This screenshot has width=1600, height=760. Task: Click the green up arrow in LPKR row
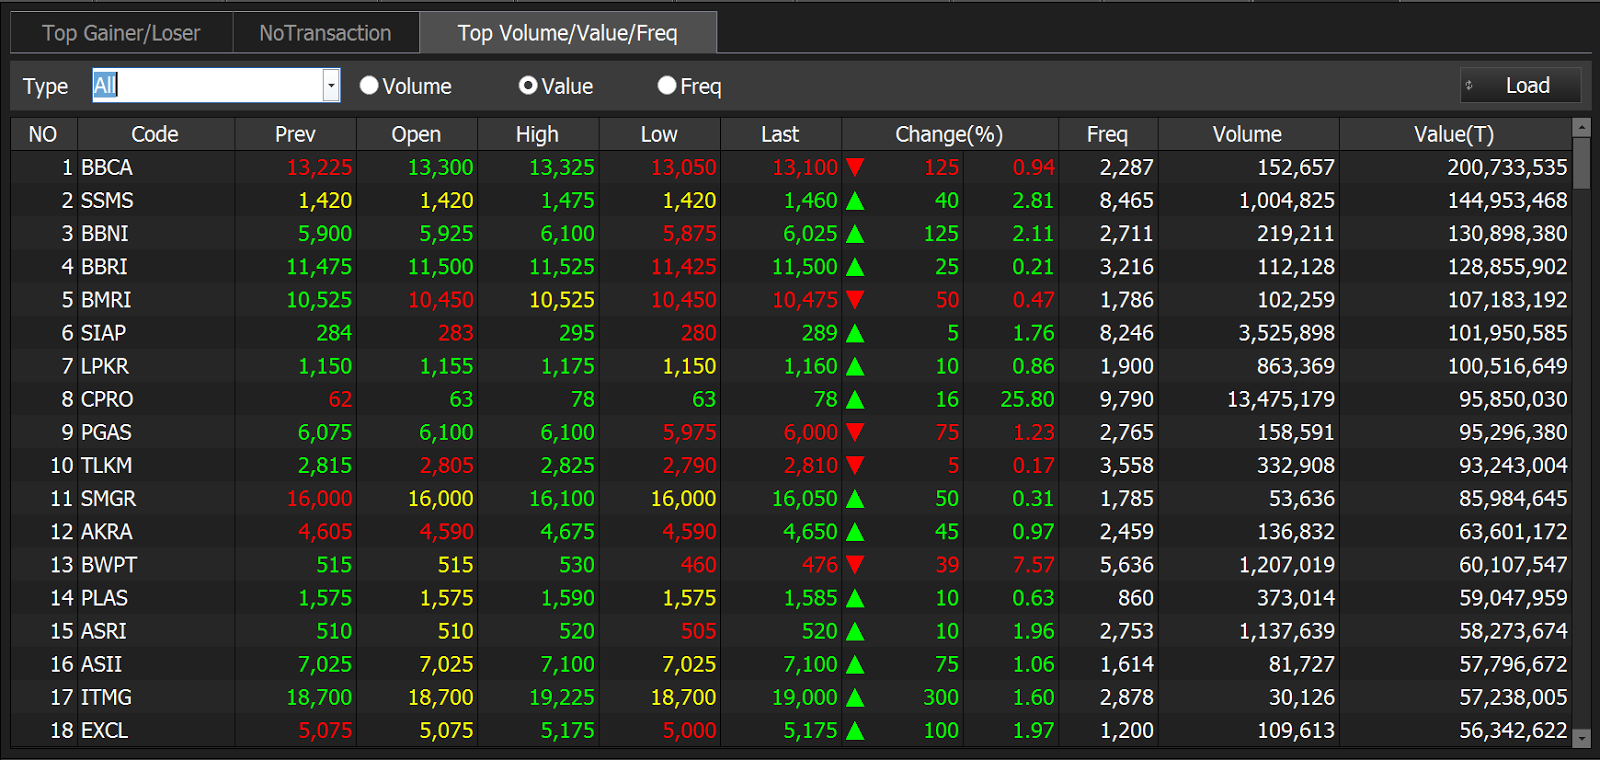(855, 366)
